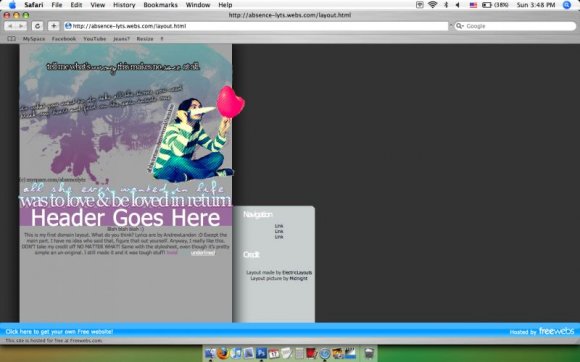The height and width of the screenshot is (362, 580).
Task: Focus the address bar URL field
Action: coord(256,26)
